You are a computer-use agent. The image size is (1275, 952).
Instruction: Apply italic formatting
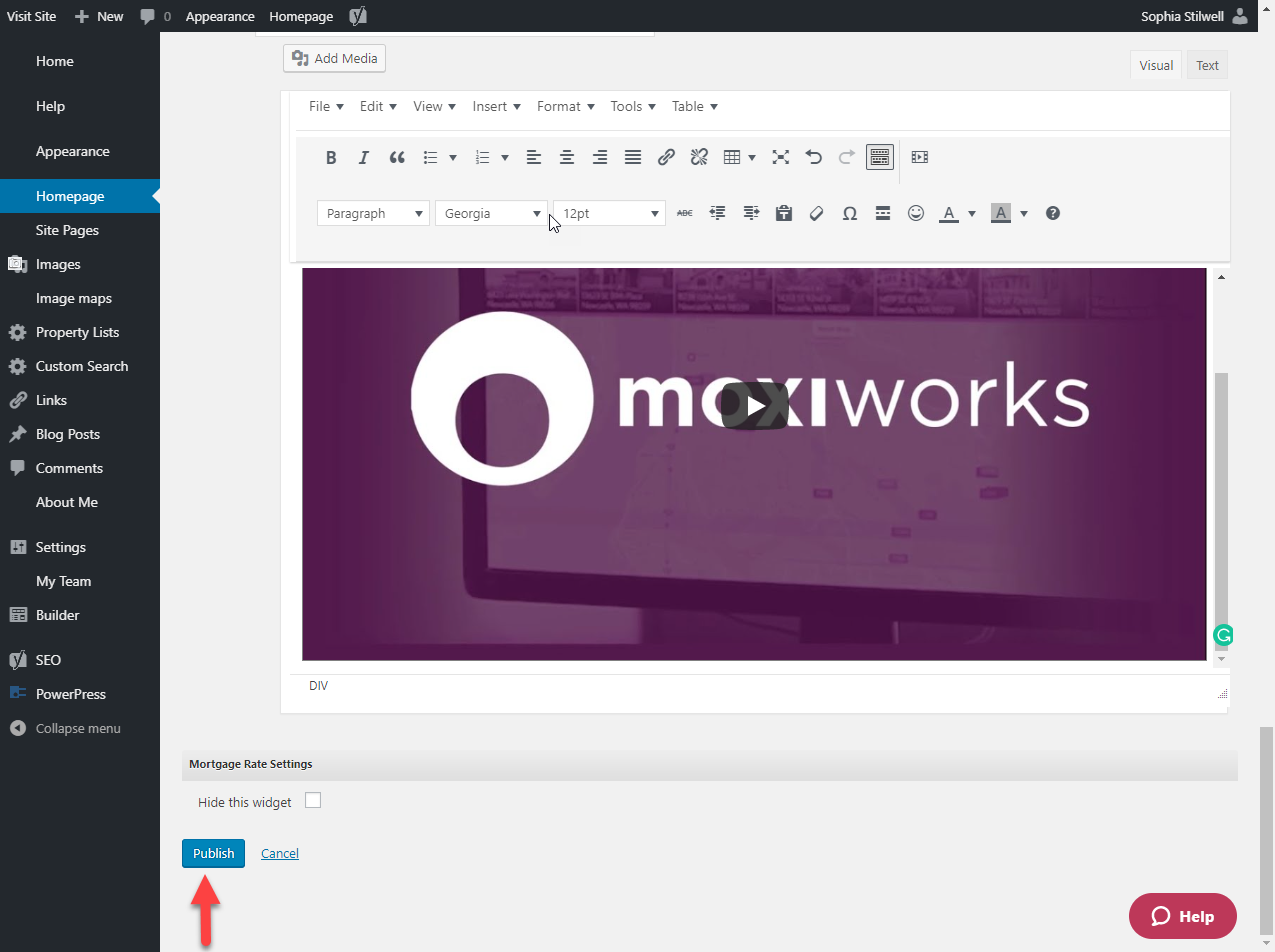[x=364, y=157]
